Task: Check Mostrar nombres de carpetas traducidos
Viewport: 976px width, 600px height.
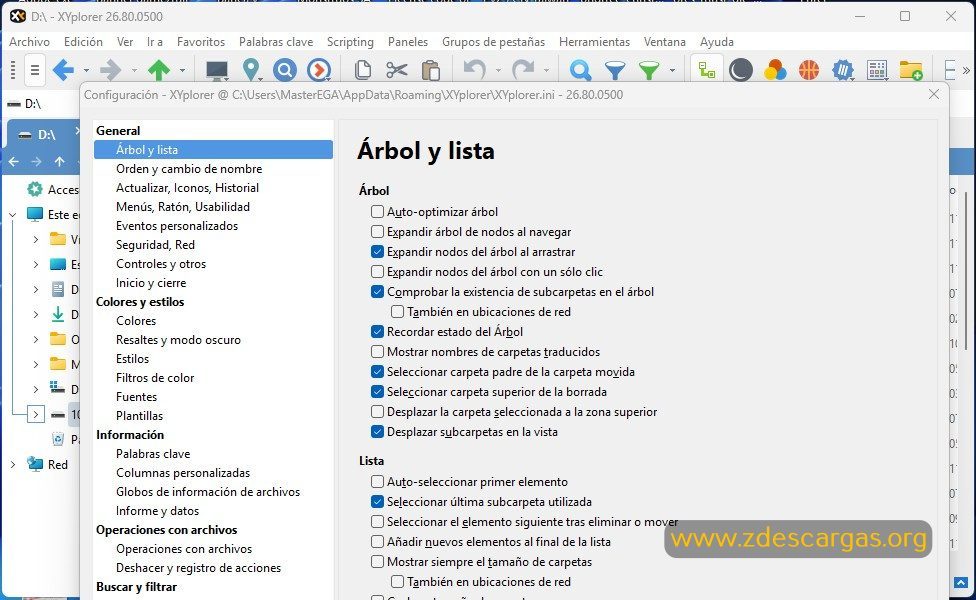Action: (x=377, y=352)
